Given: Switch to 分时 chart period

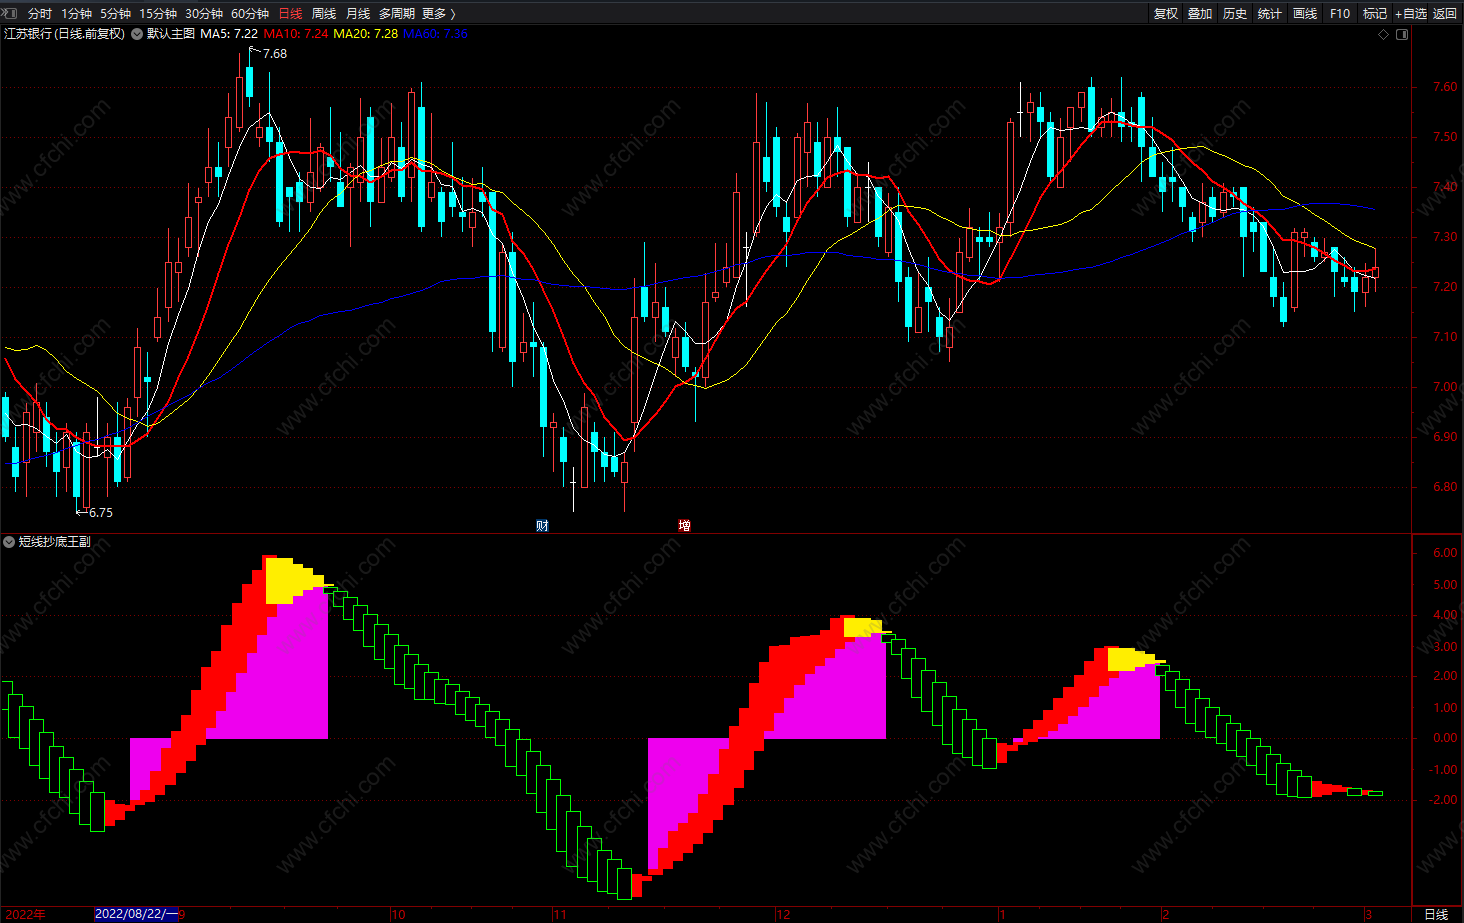Looking at the screenshot, I should 40,13.
